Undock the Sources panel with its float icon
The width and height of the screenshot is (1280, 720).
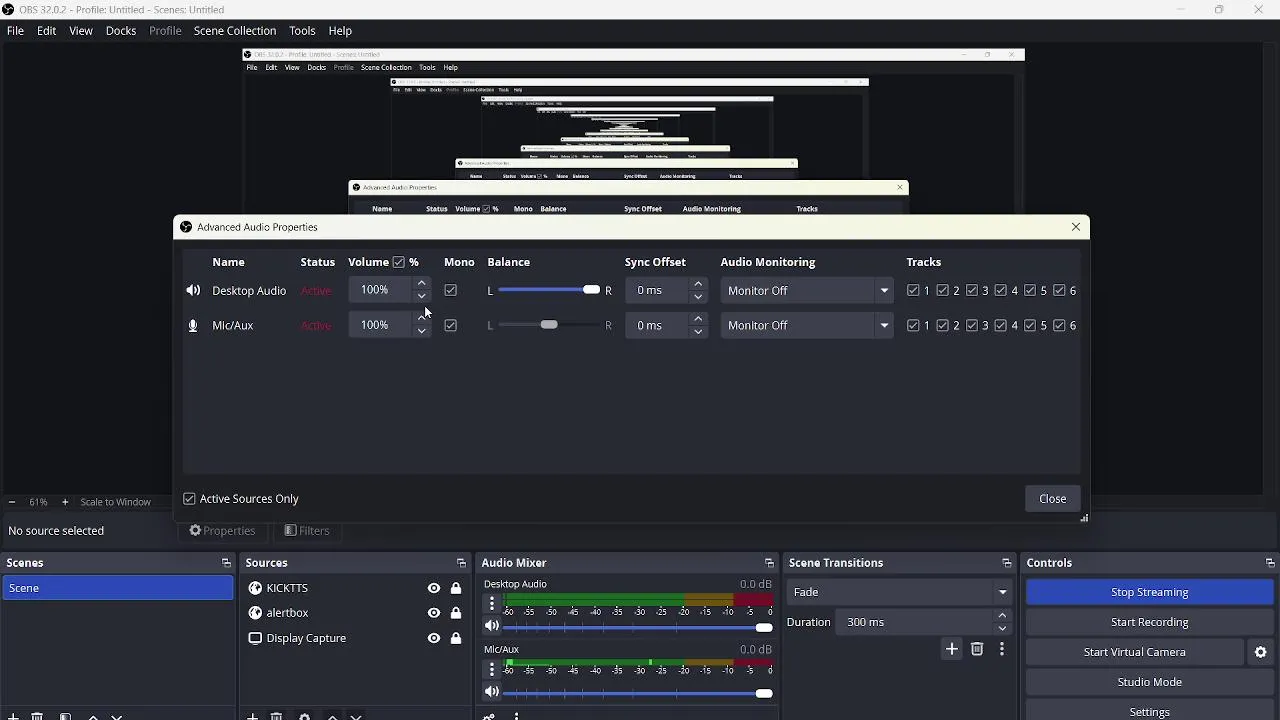tap(461, 563)
